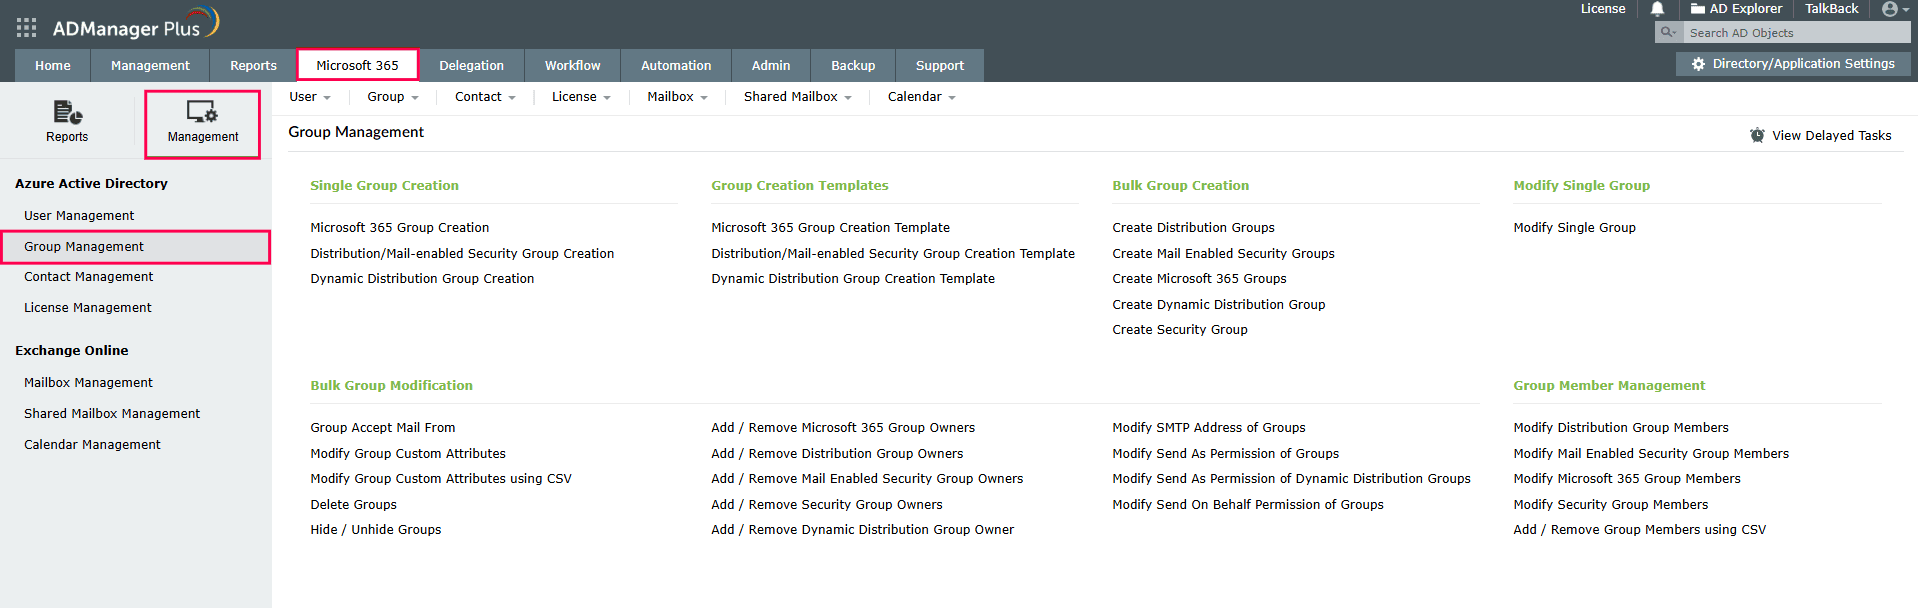
Task: Click the View Delayed Tasks clock icon
Action: click(1757, 135)
